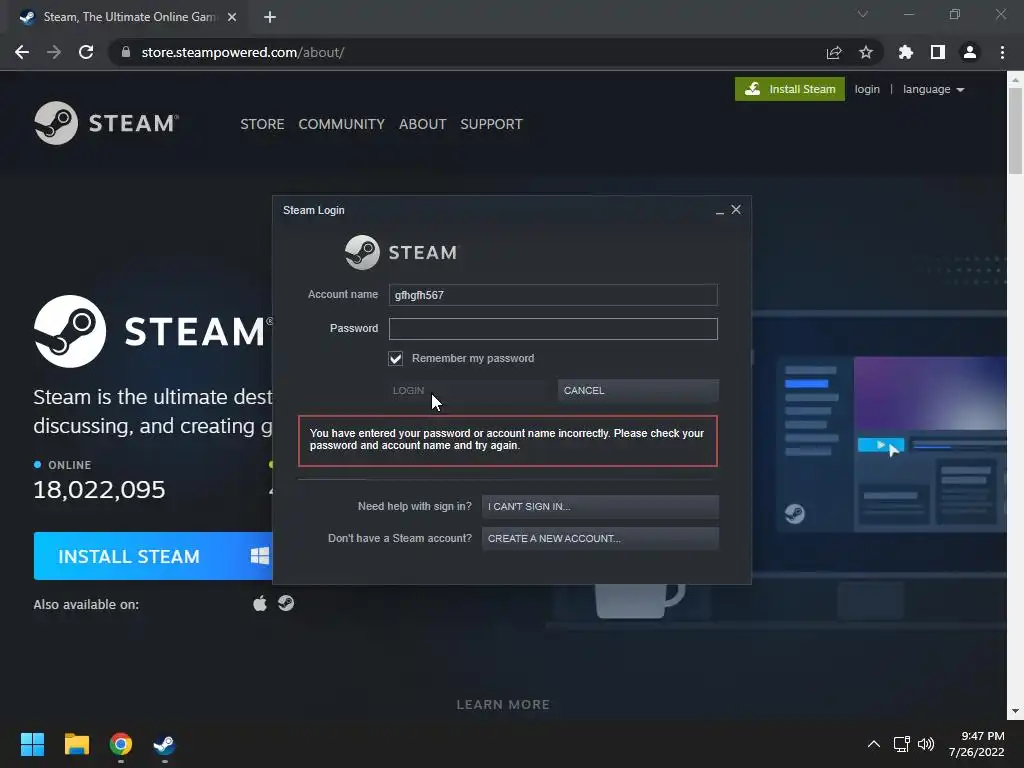Image resolution: width=1024 pixels, height=768 pixels.
Task: Select the Steam browser tab
Action: click(127, 17)
